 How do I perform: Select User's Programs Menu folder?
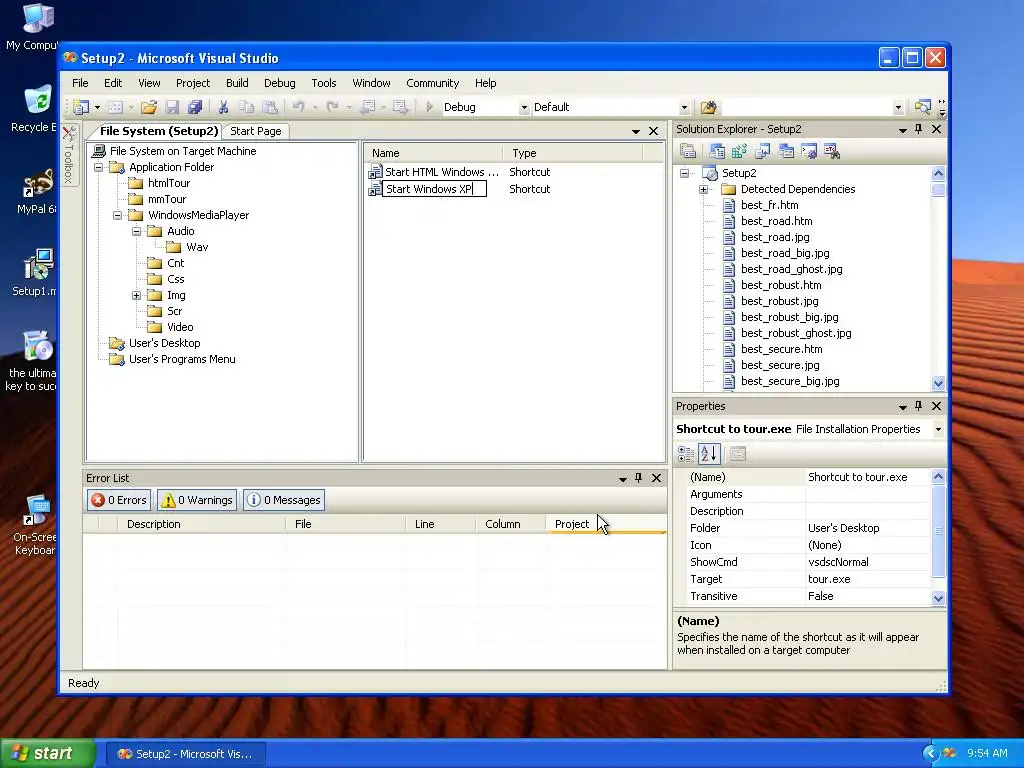(182, 359)
